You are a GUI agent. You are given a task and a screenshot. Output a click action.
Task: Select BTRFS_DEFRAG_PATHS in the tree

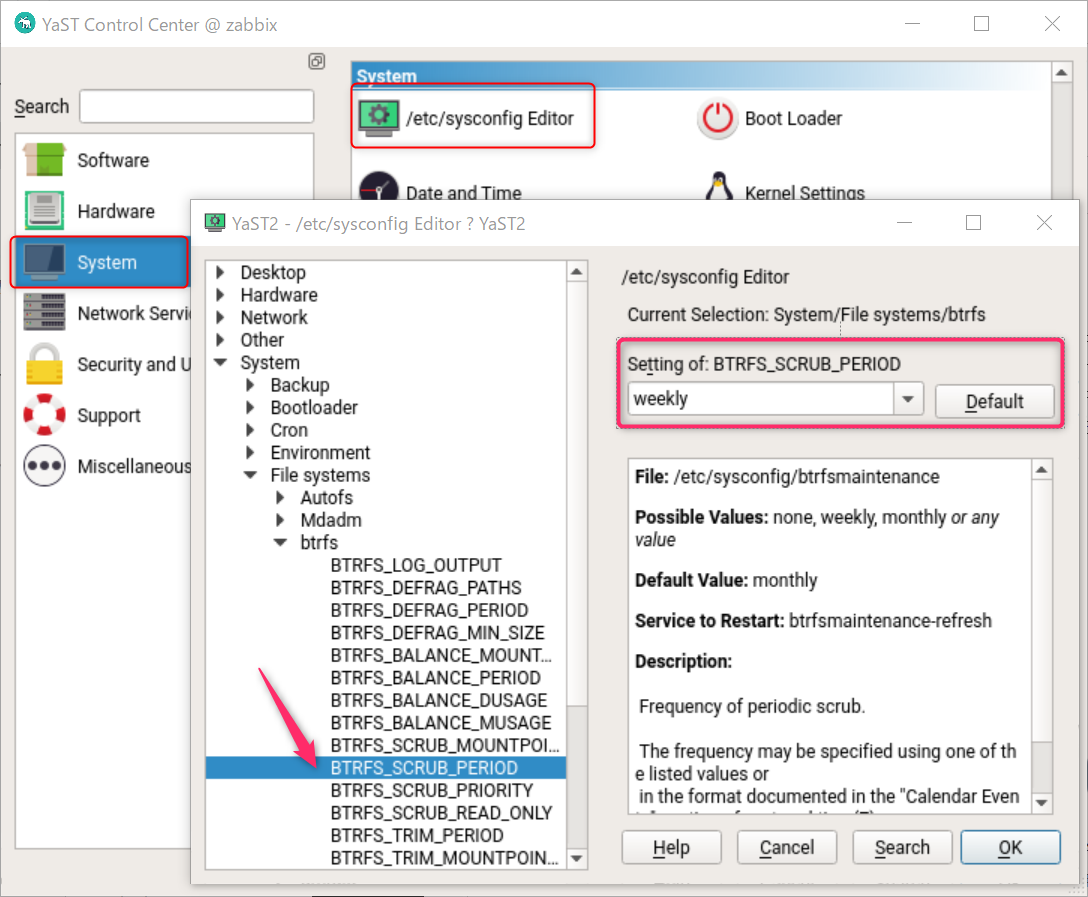tap(425, 588)
